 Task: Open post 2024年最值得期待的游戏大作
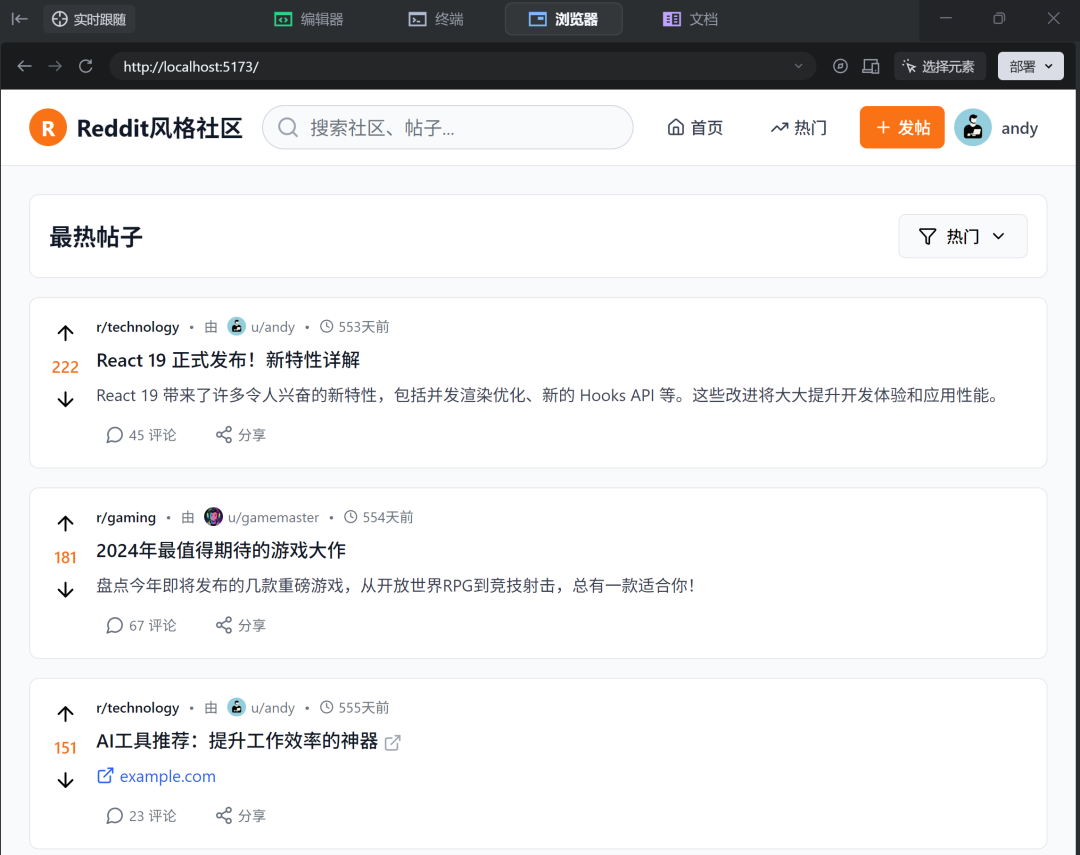click(221, 550)
